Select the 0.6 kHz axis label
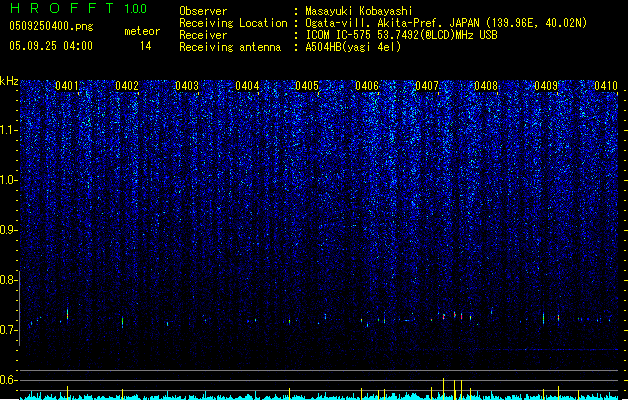The image size is (629, 400). click(x=8, y=380)
